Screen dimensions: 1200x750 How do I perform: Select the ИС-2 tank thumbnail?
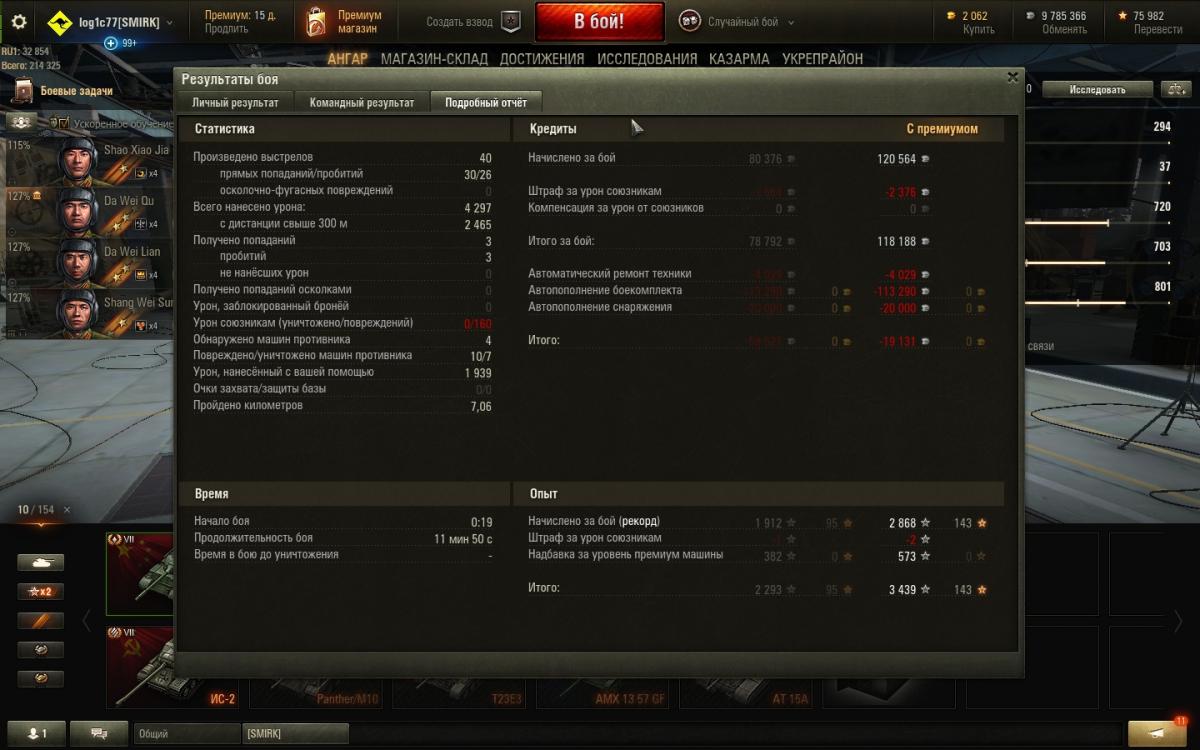(174, 667)
